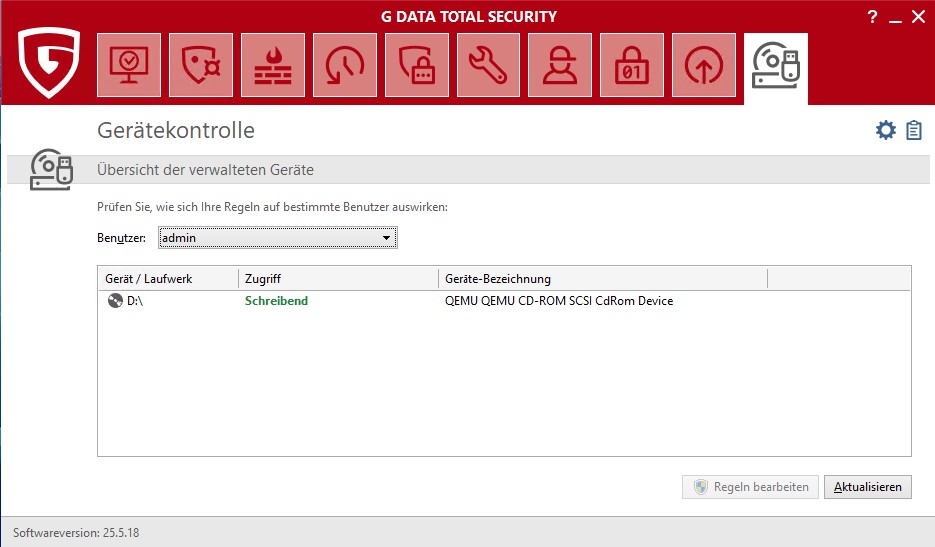Select the Device Control tab icon
935x547 pixels.
tap(776, 66)
